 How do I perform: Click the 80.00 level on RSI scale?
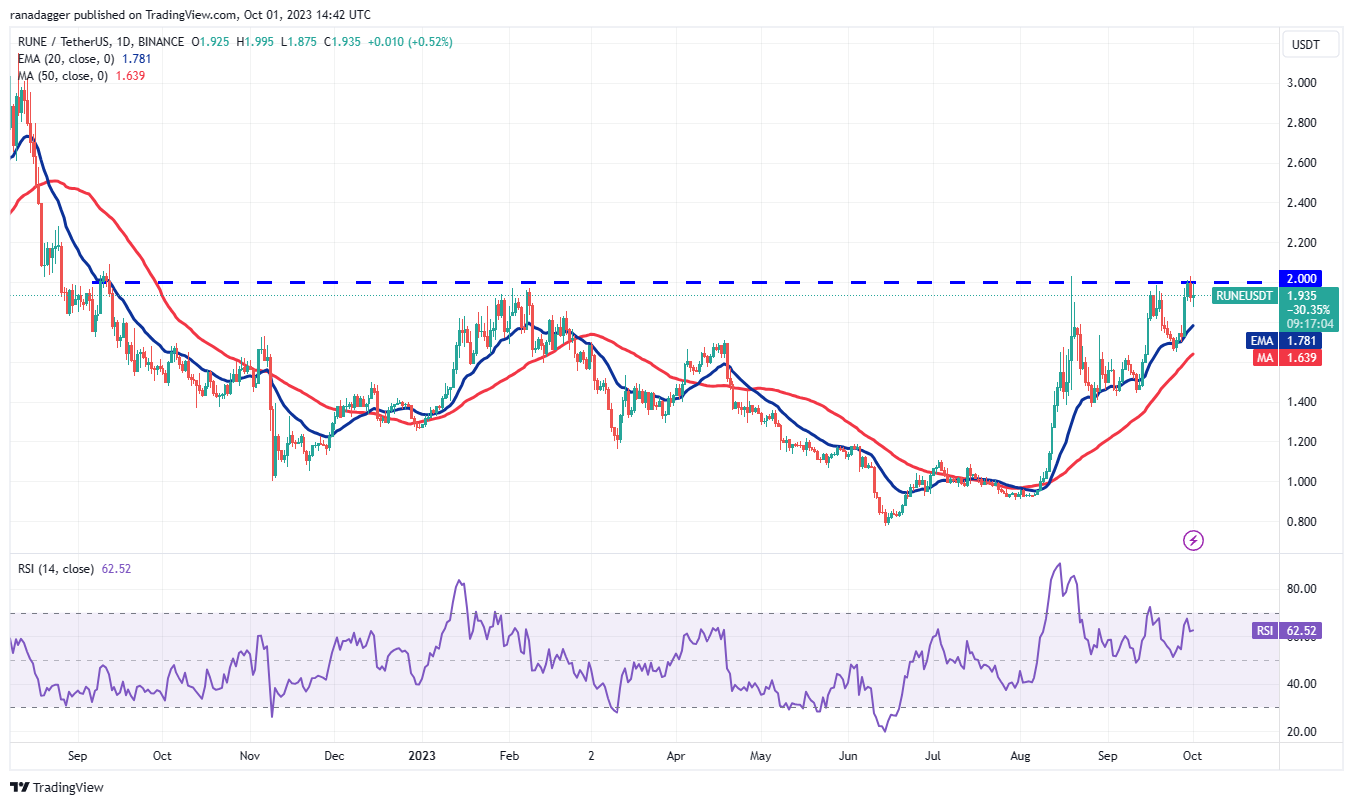(1301, 589)
